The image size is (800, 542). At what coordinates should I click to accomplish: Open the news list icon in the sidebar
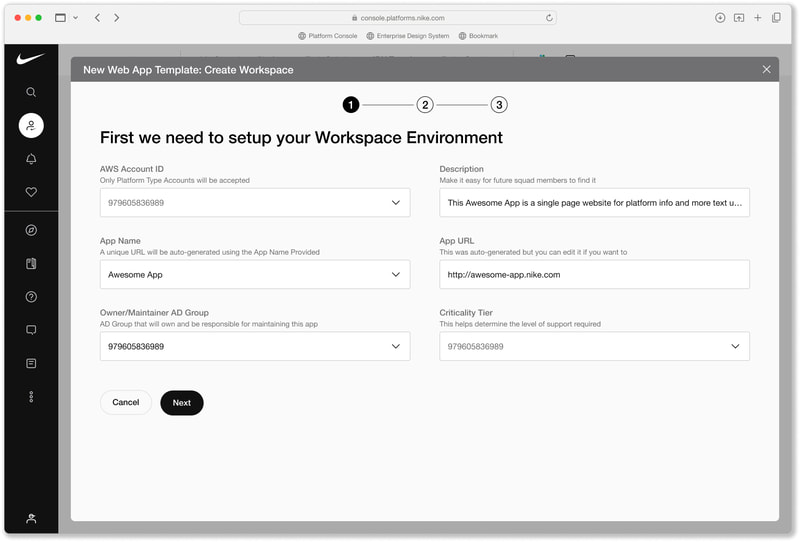tap(31, 363)
